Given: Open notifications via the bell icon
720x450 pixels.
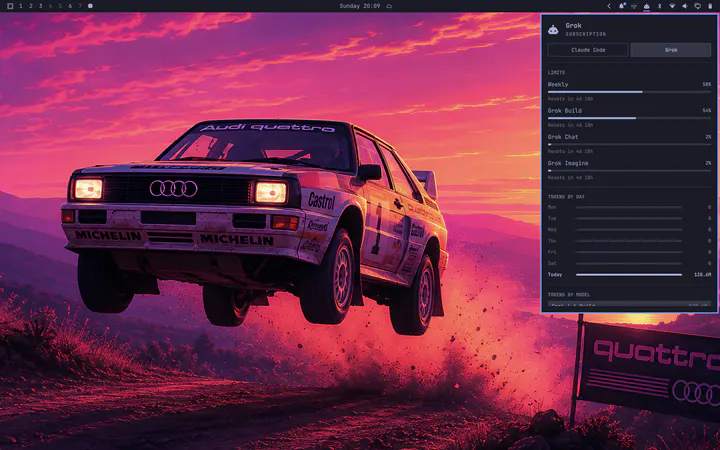Looking at the screenshot, I should point(622,6).
